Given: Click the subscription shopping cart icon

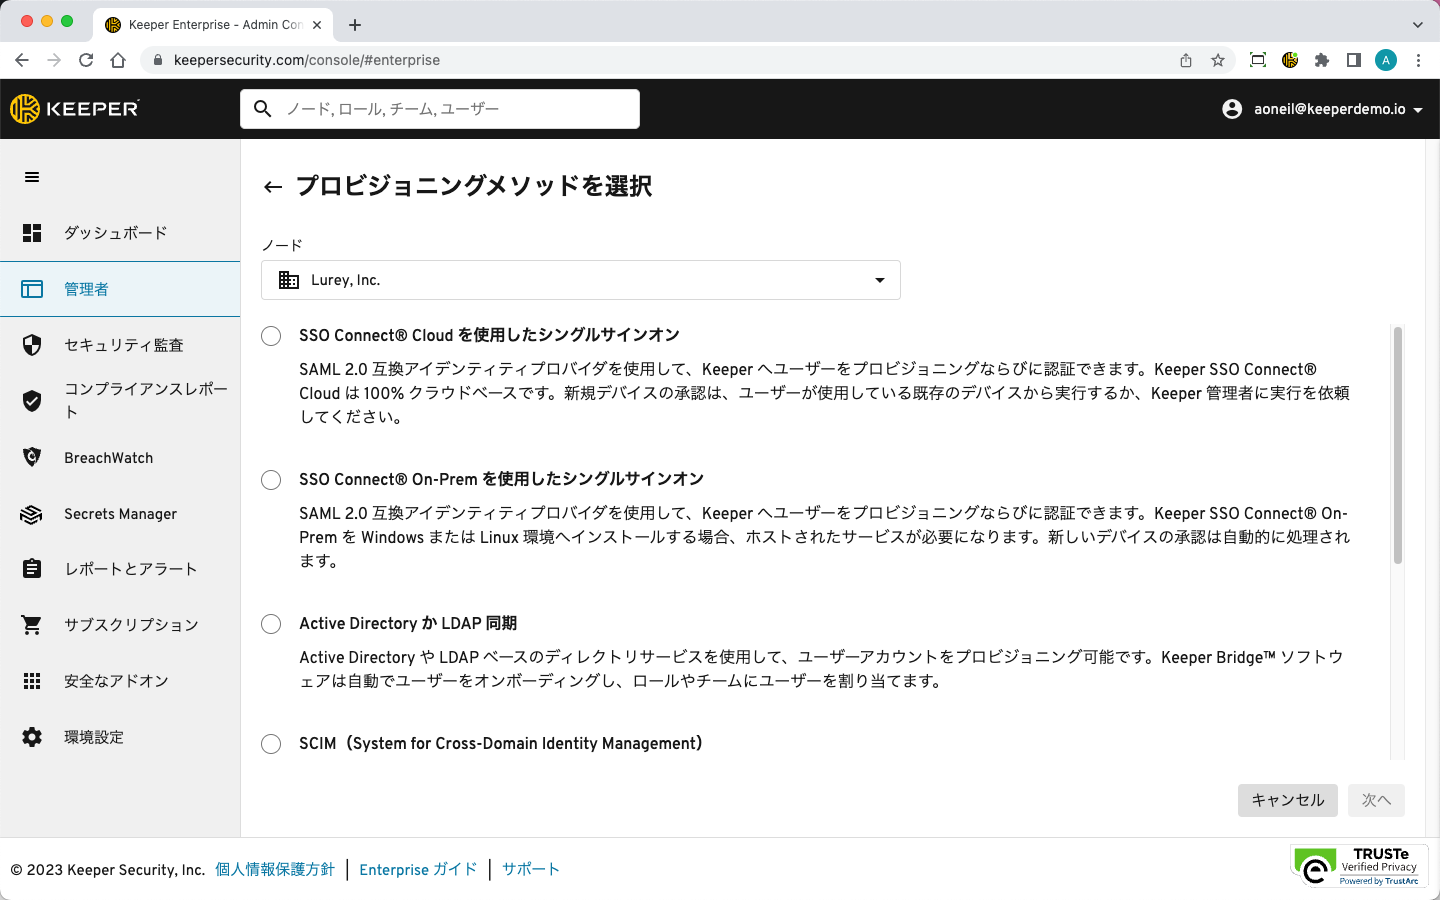Looking at the screenshot, I should pyautogui.click(x=32, y=625).
